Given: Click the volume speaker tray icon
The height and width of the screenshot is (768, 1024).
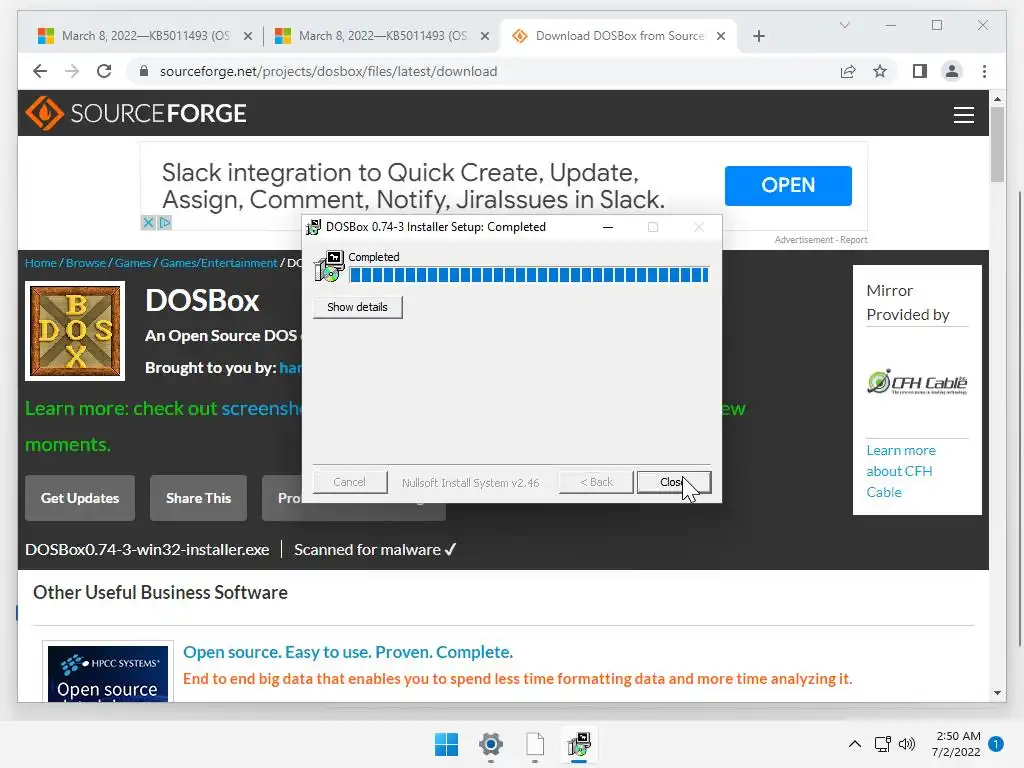Looking at the screenshot, I should (906, 744).
